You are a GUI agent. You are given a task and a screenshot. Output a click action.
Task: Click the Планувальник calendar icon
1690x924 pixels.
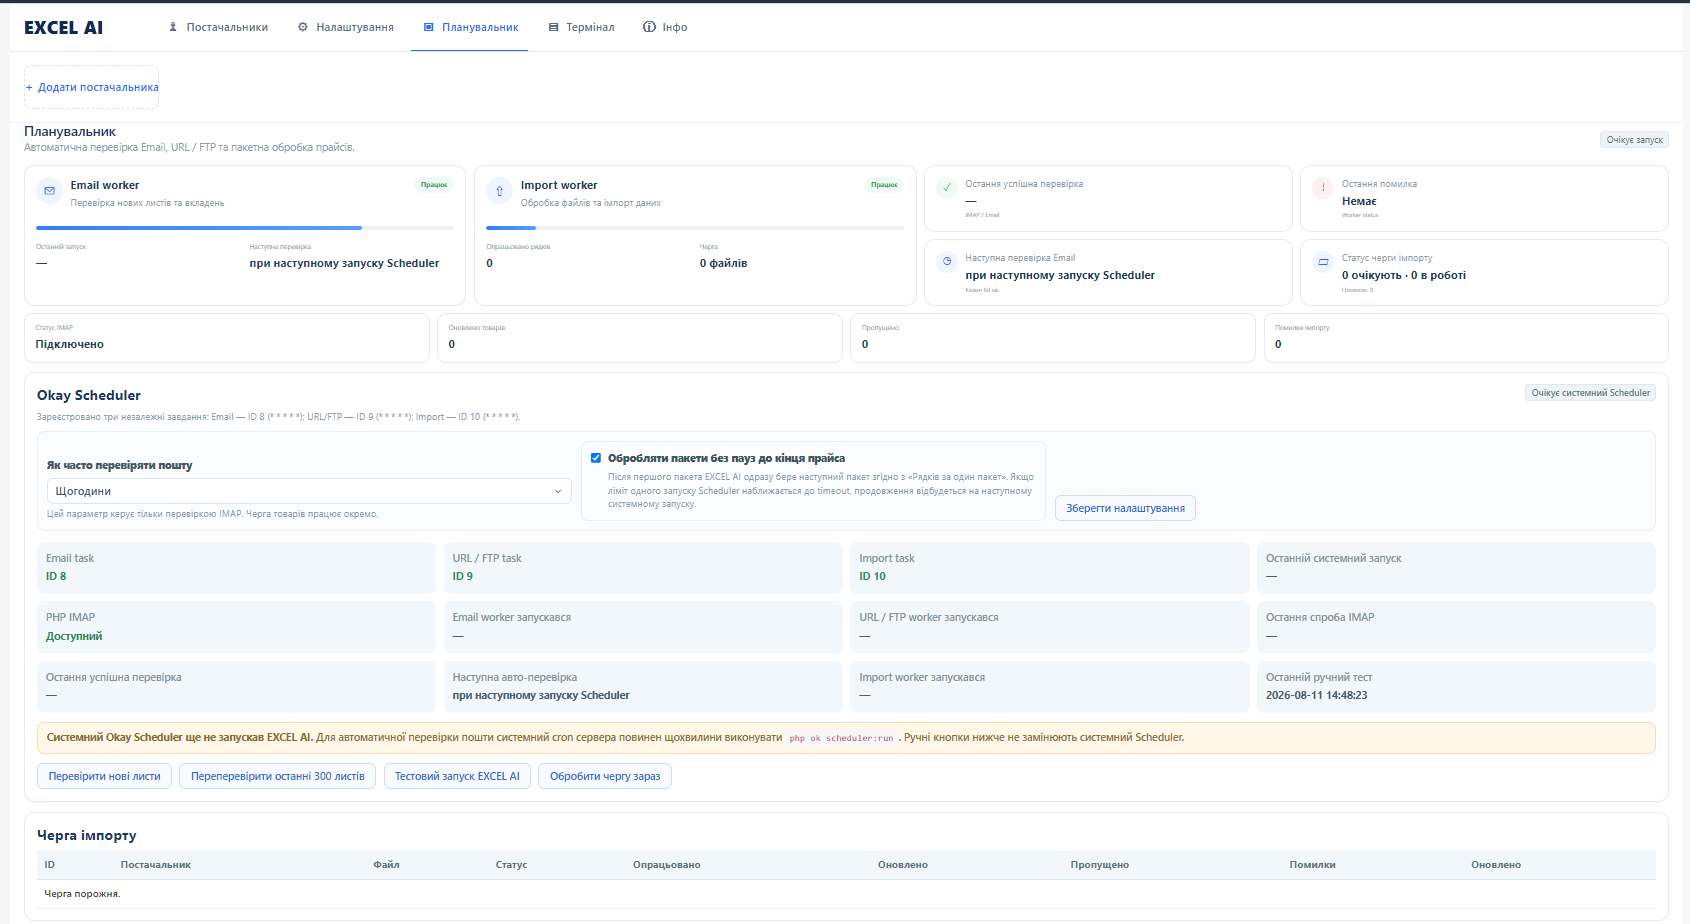click(x=429, y=27)
